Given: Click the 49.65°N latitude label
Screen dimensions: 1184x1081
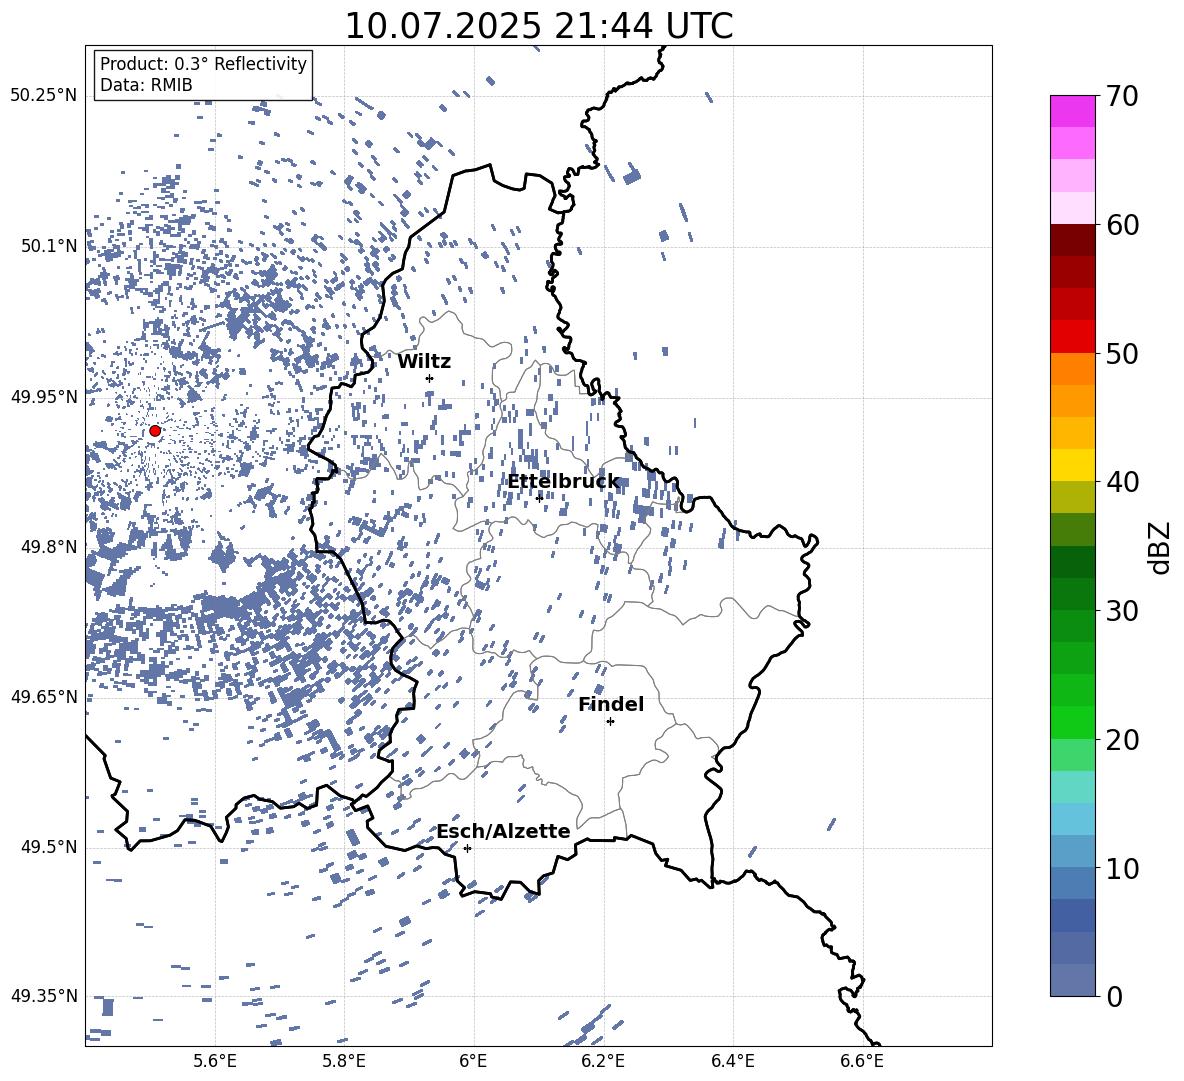Looking at the screenshot, I should (x=44, y=696).
